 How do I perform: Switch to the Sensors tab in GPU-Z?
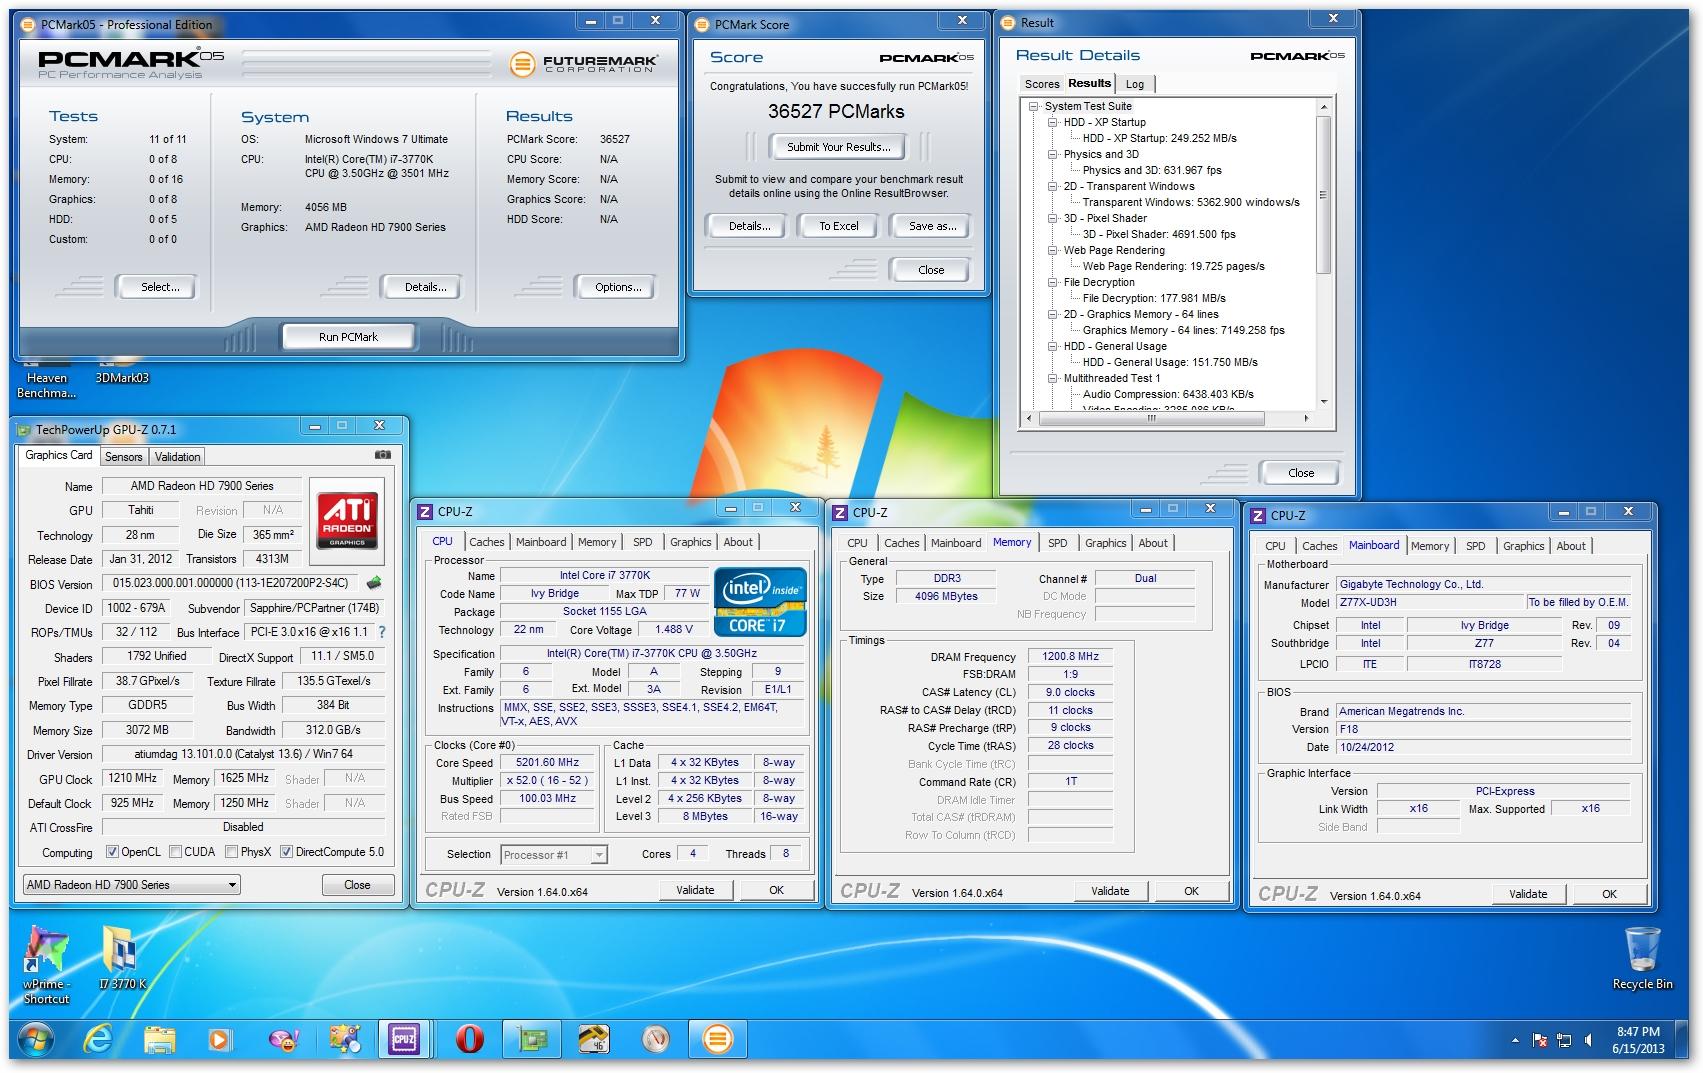point(124,457)
